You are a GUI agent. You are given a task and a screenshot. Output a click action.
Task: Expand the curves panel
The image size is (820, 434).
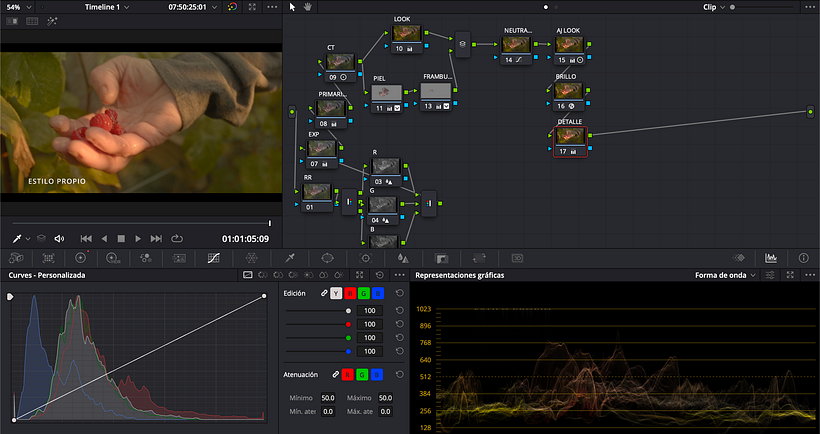tap(359, 275)
